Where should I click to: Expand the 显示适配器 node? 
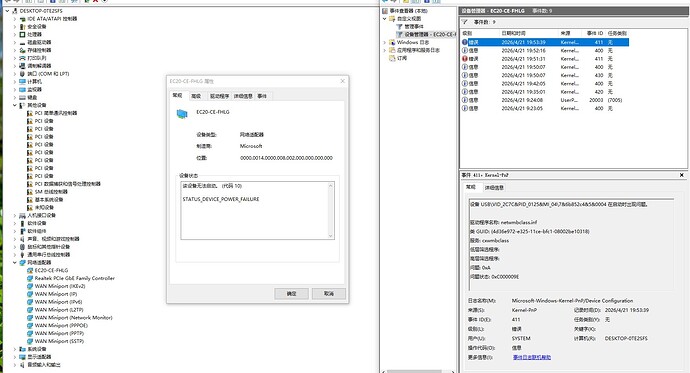pyautogui.click(x=15, y=357)
